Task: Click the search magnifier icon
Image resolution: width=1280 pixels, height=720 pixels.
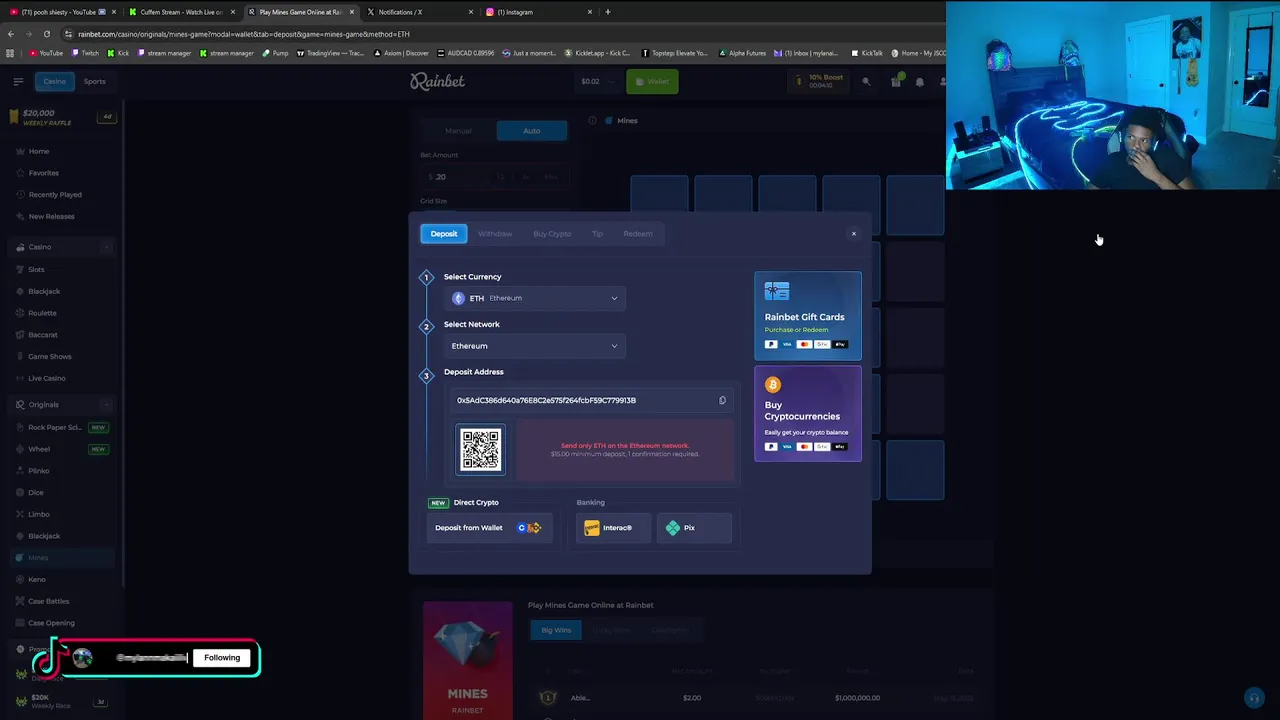Action: pos(867,81)
